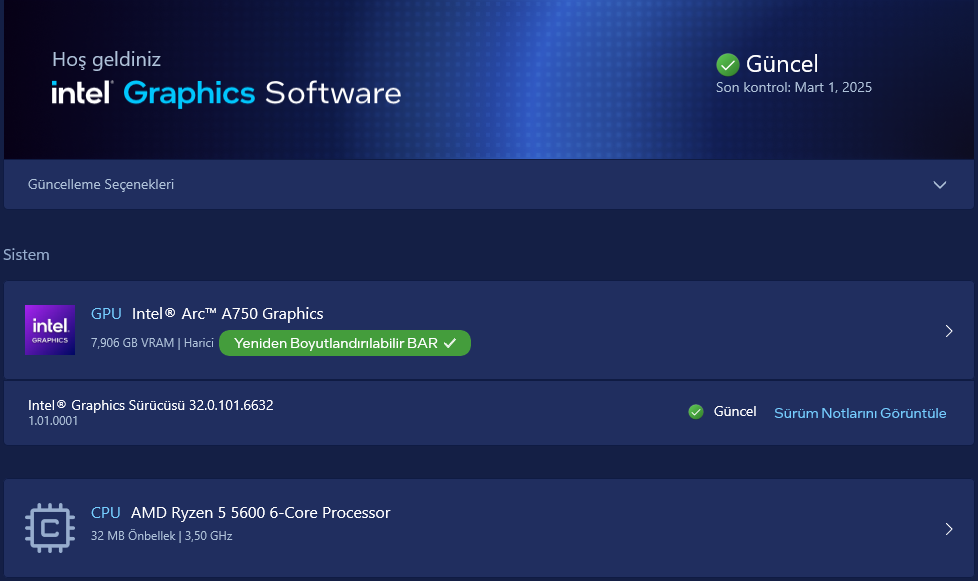The height and width of the screenshot is (581, 978).
Task: Click driver version text 32.0.101.6632
Action: [231, 405]
